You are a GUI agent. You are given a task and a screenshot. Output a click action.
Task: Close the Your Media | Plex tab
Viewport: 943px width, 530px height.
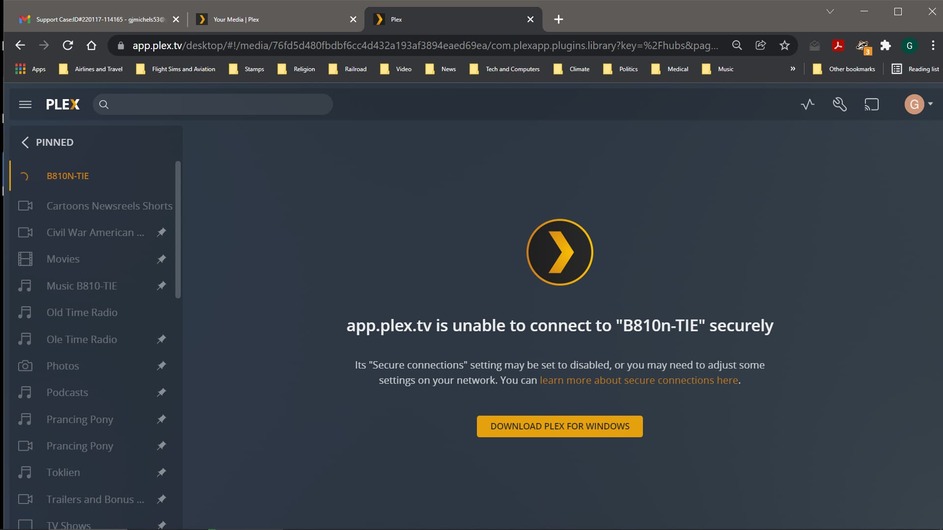(x=353, y=19)
